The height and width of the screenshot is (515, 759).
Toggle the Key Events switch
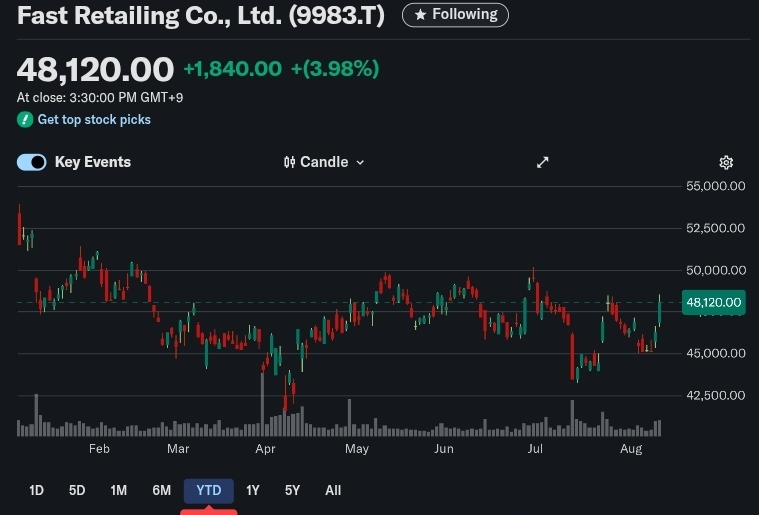click(x=31, y=162)
